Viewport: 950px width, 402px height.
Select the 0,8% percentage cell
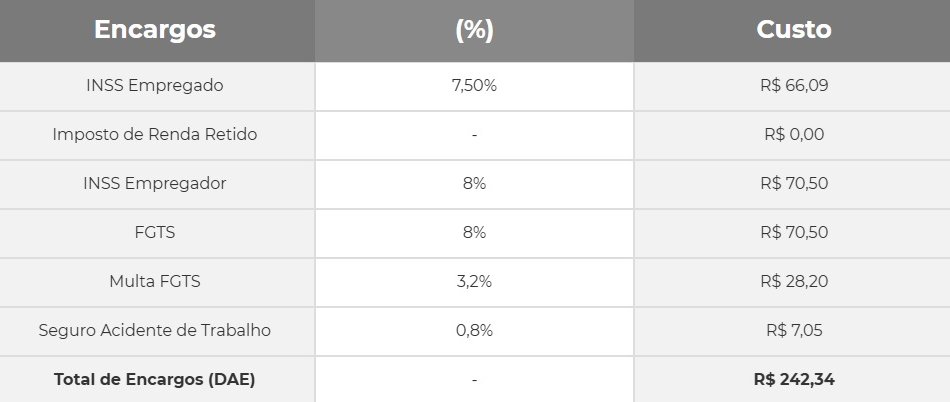click(x=474, y=331)
